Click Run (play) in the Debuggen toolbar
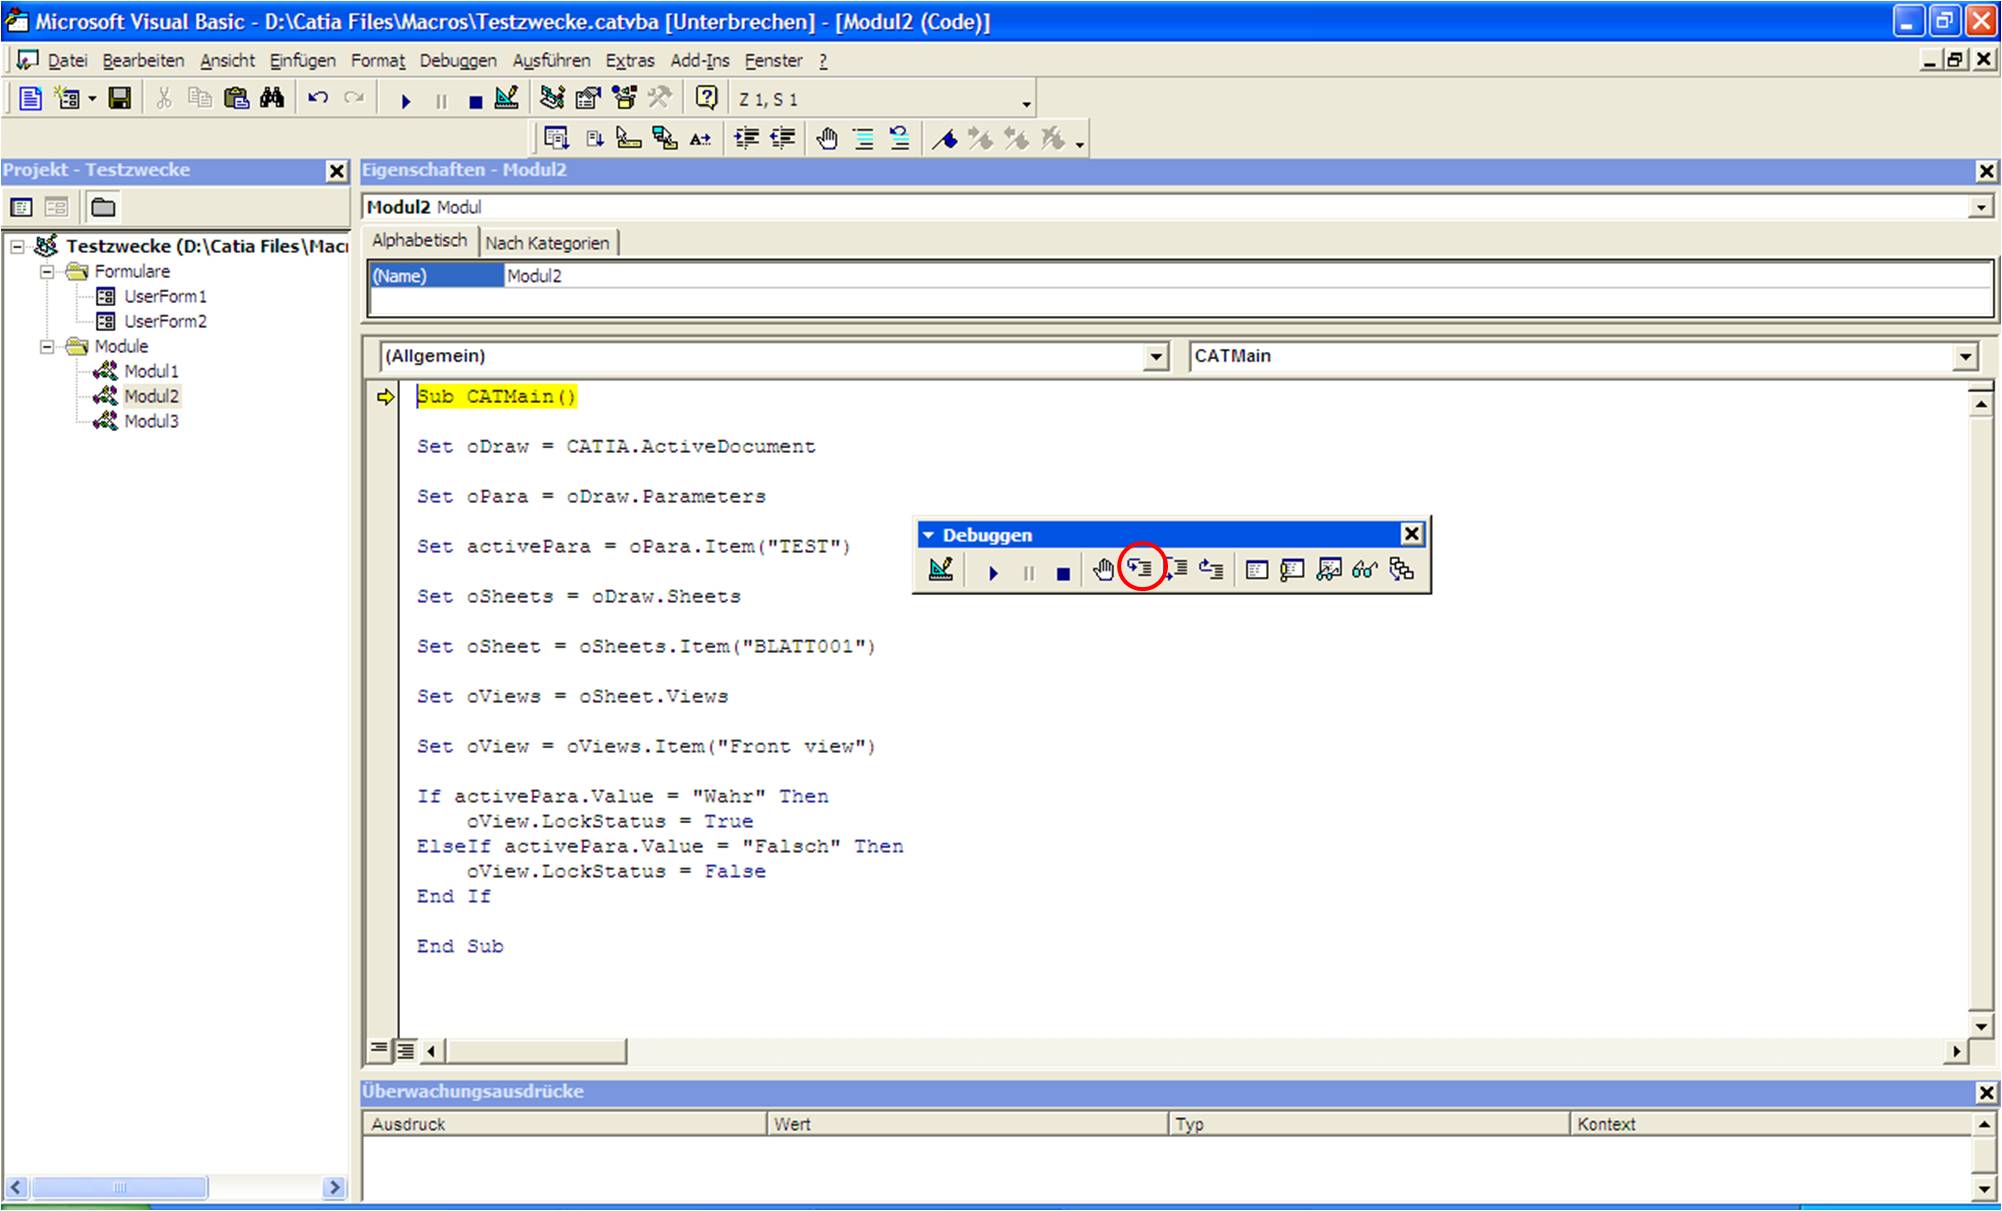 click(x=993, y=573)
